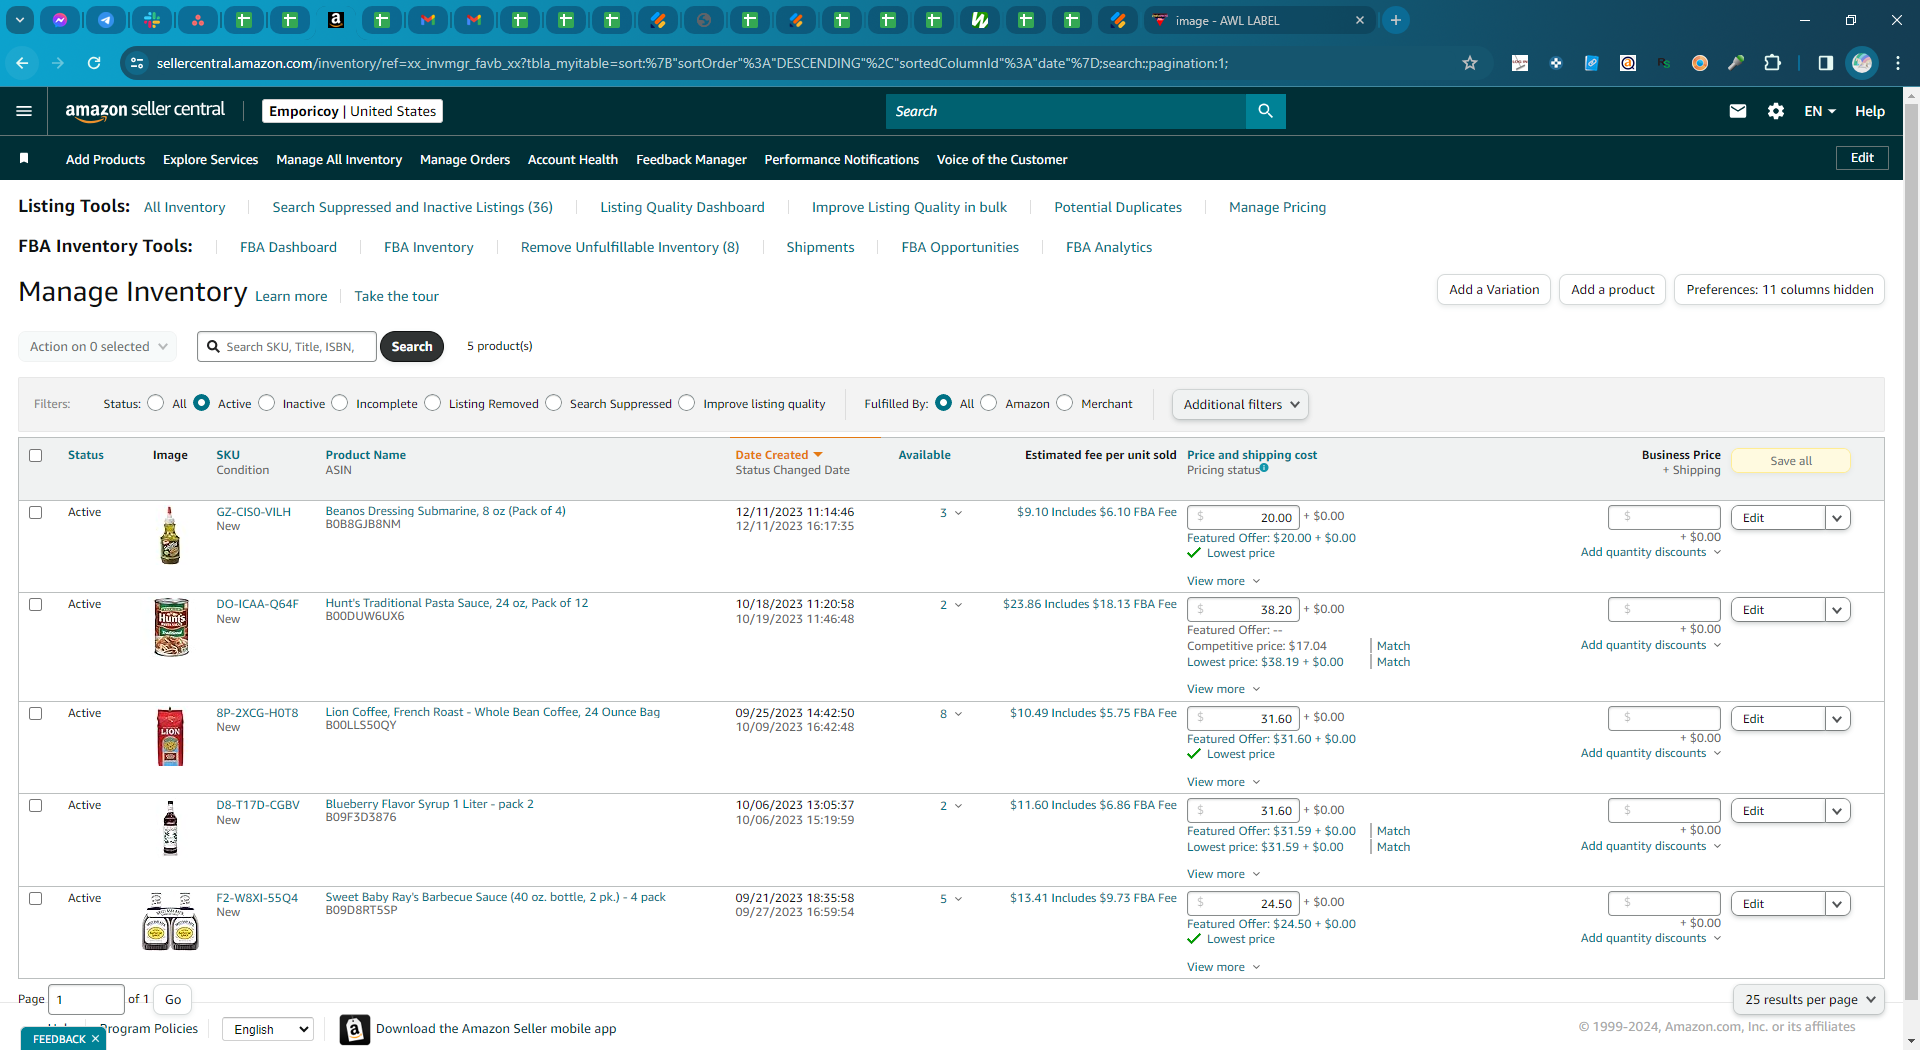
Task: Expand Add quantity discounts for Blueberry Syrup row
Action: tap(1651, 846)
